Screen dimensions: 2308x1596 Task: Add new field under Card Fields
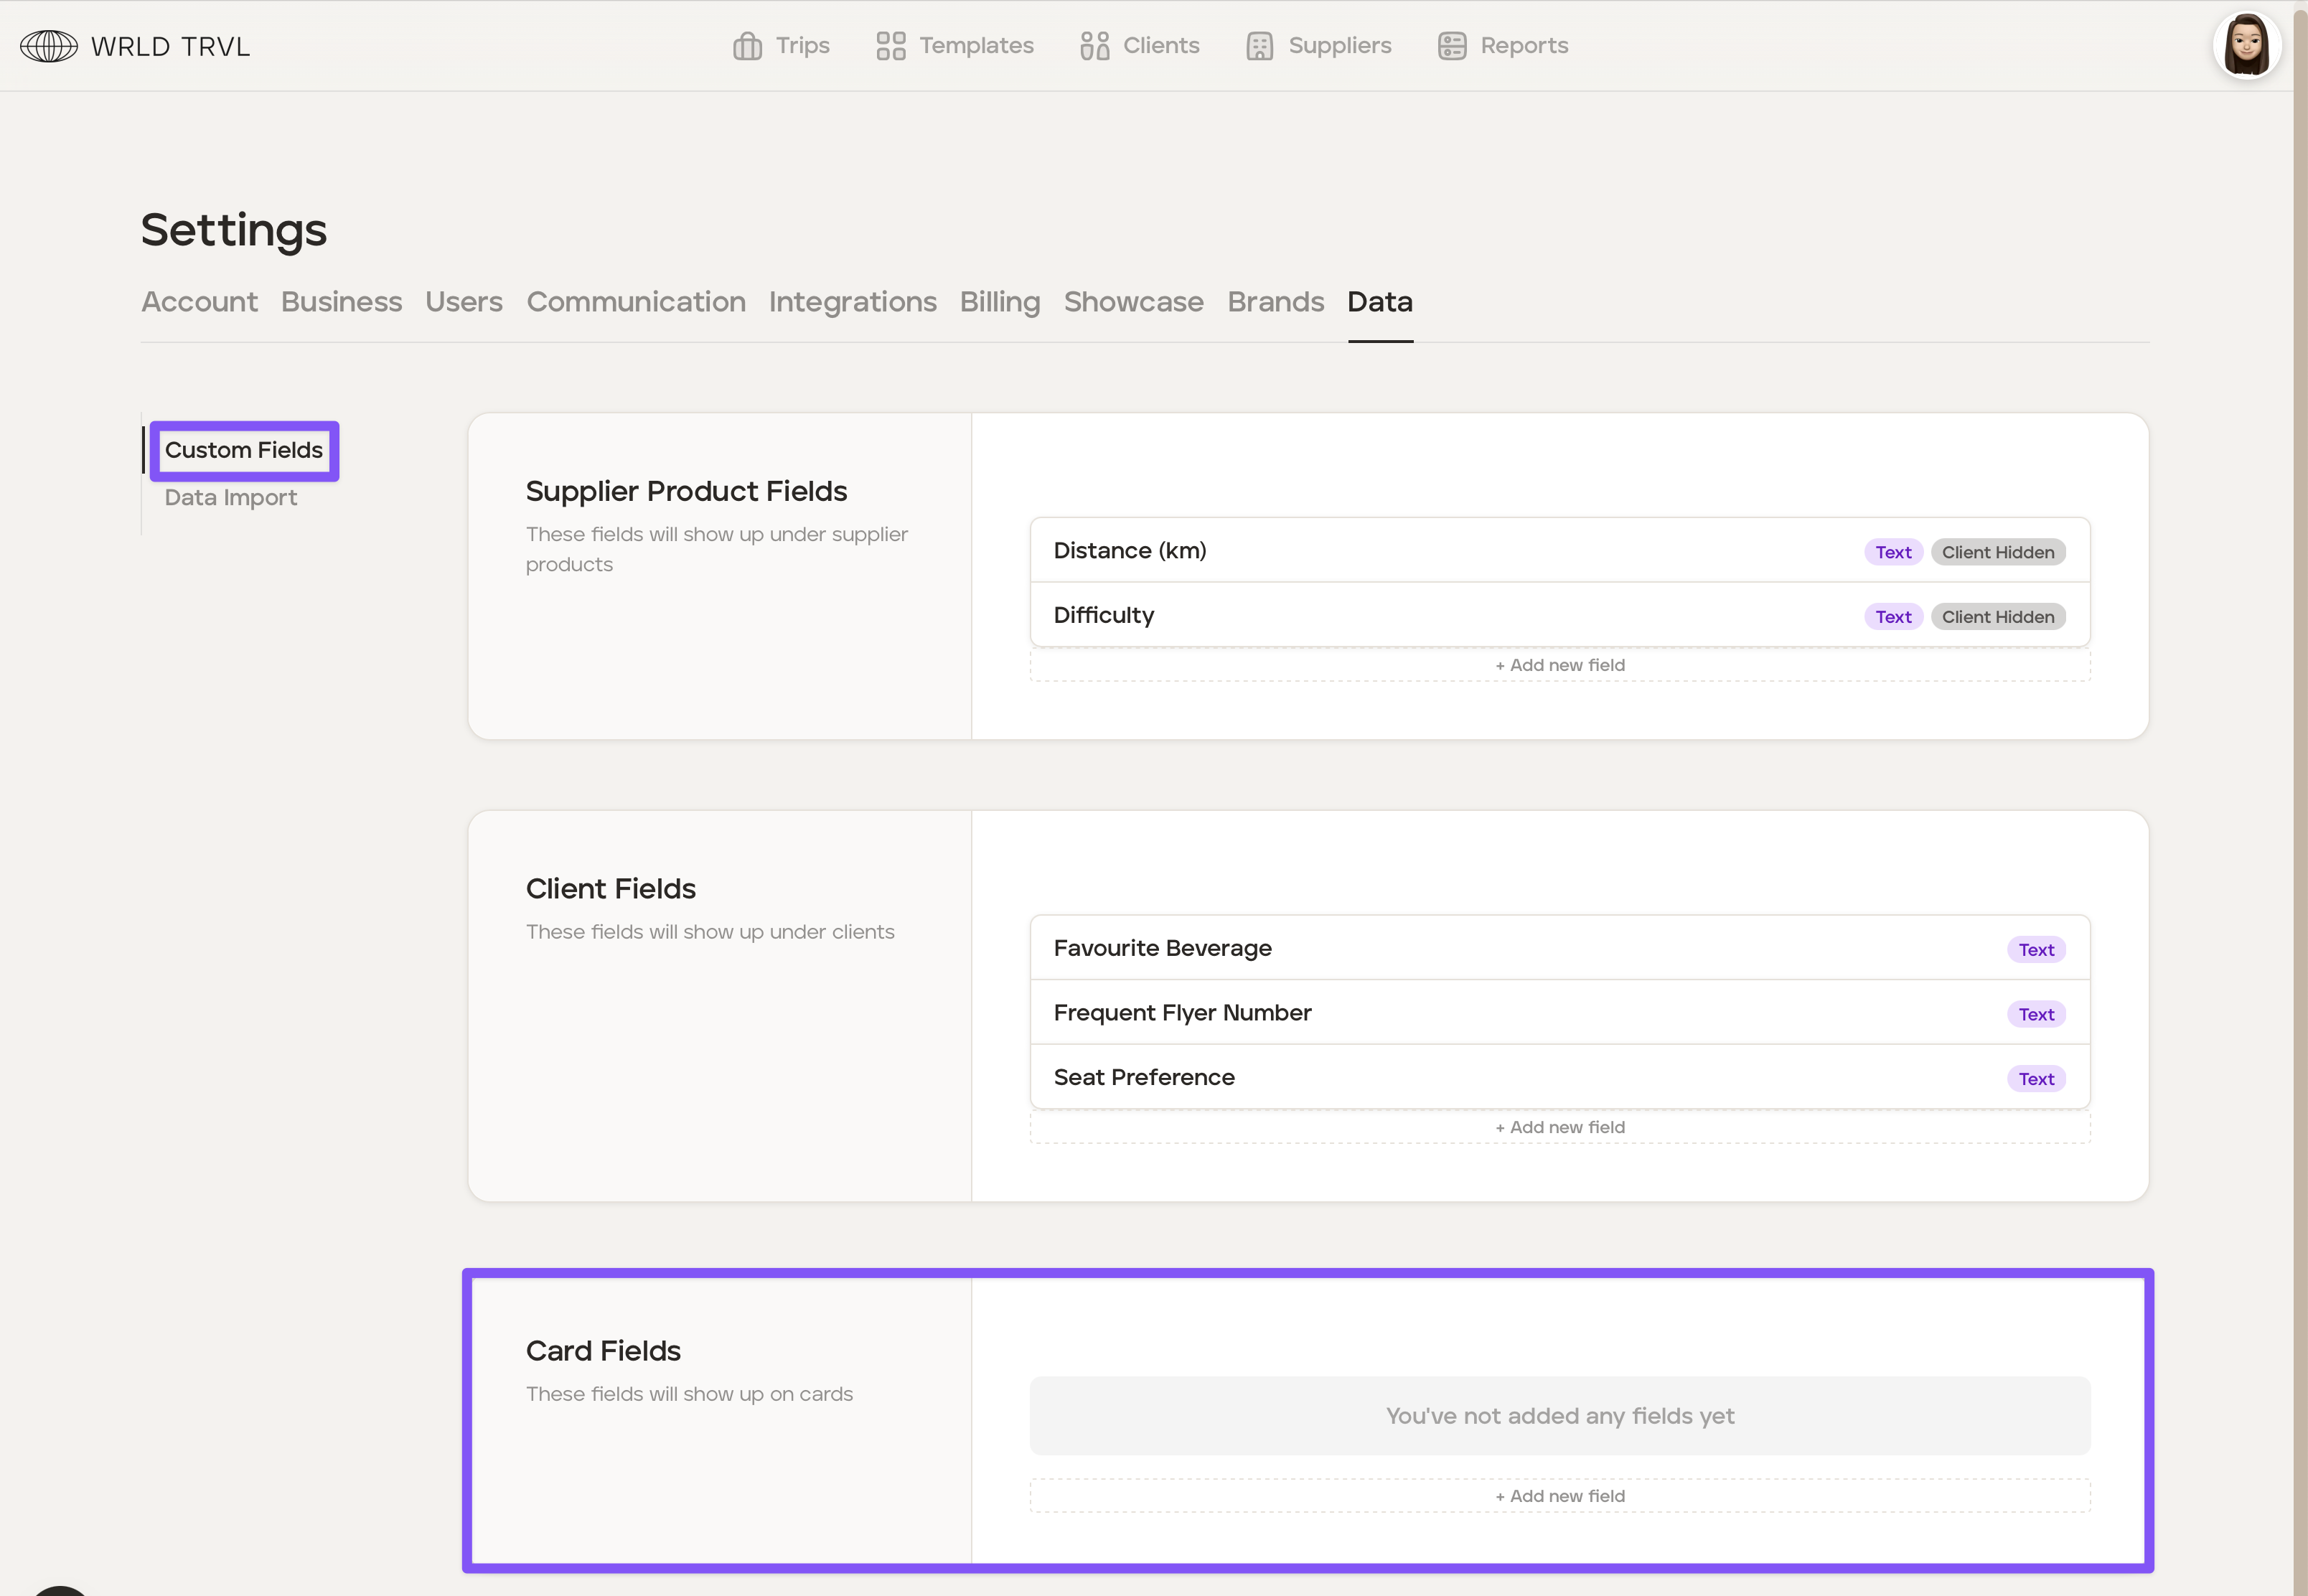pyautogui.click(x=1559, y=1497)
